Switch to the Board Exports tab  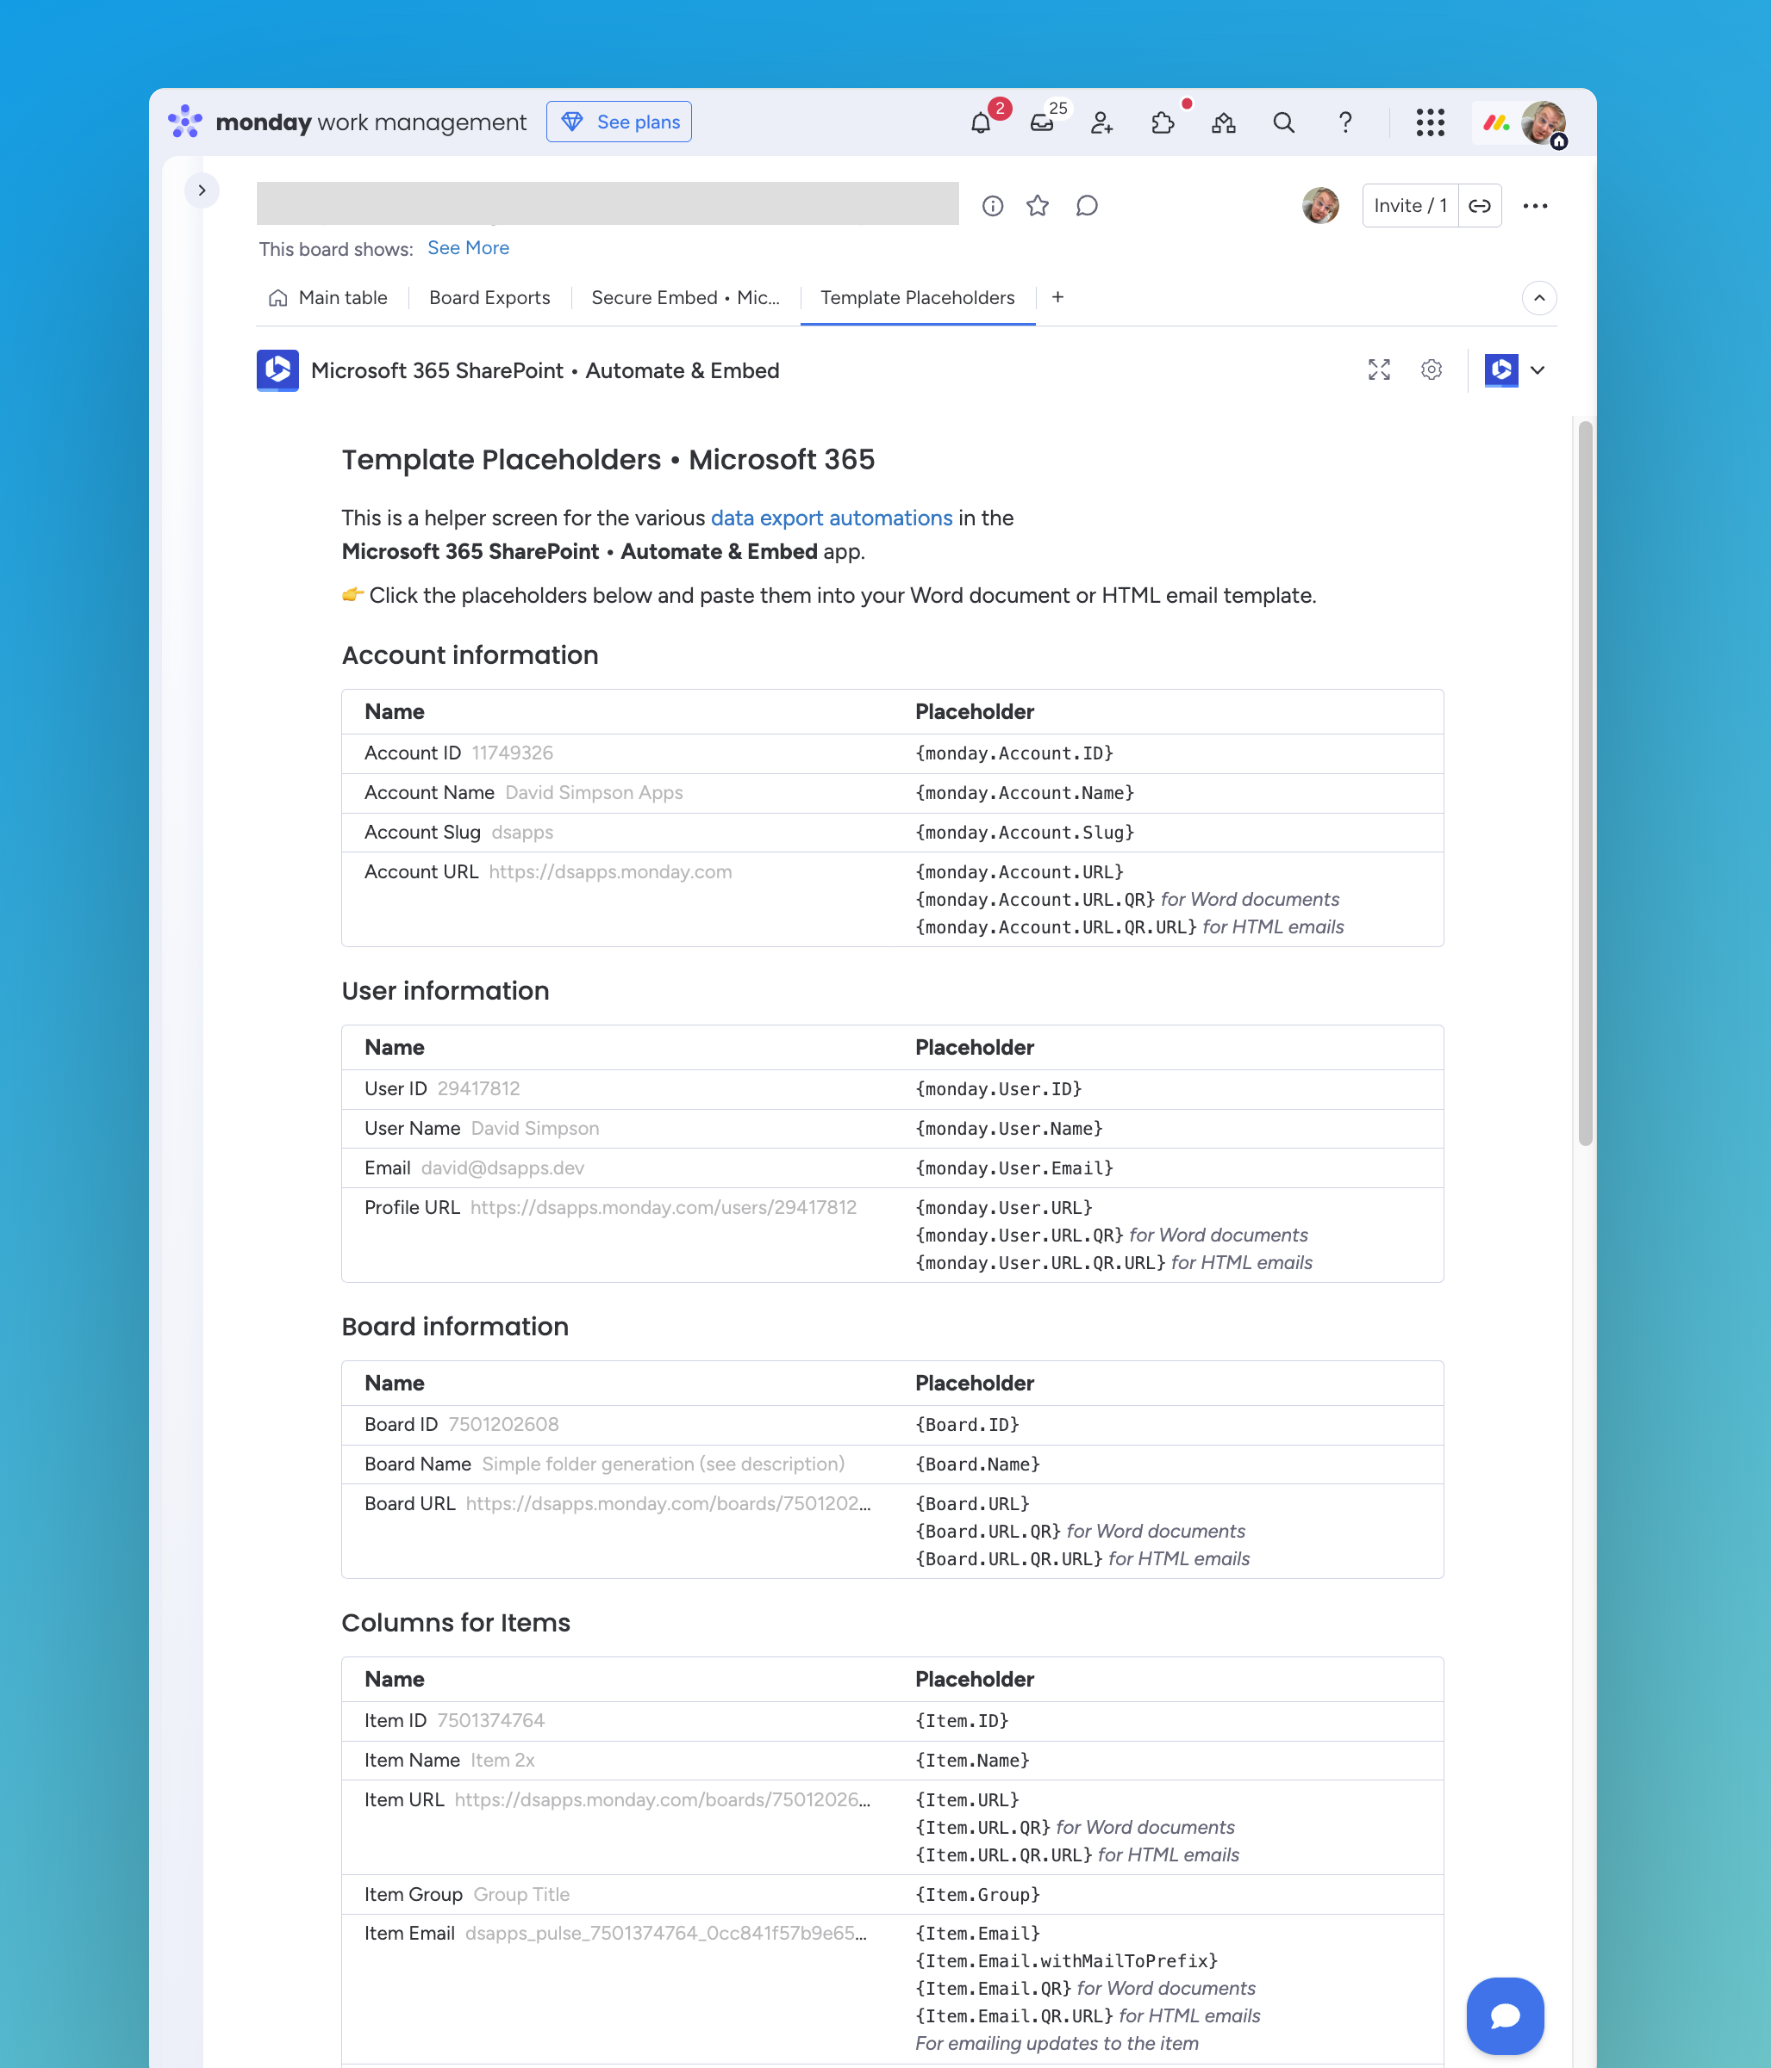(489, 298)
